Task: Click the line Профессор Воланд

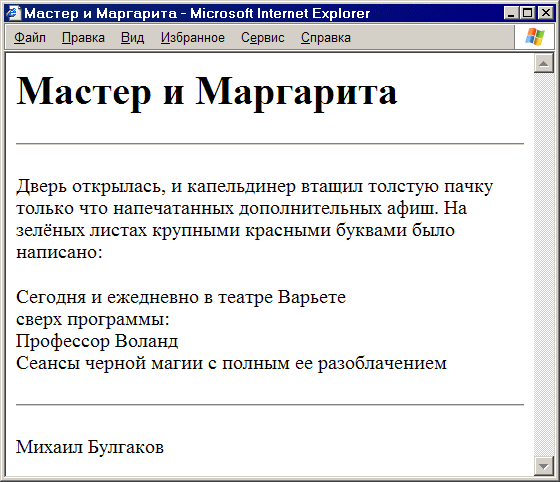Action: pyautogui.click(x=97, y=341)
